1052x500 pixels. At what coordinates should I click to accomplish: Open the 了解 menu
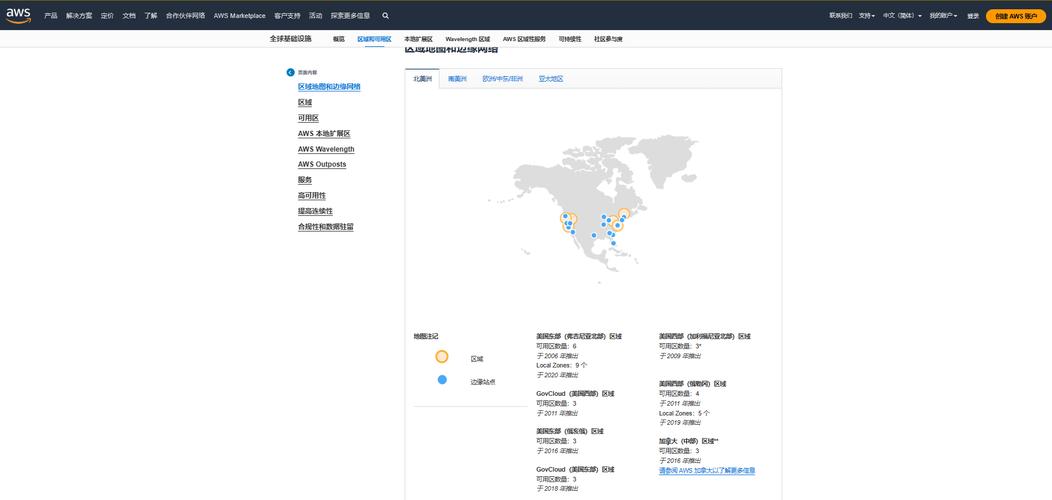(150, 15)
